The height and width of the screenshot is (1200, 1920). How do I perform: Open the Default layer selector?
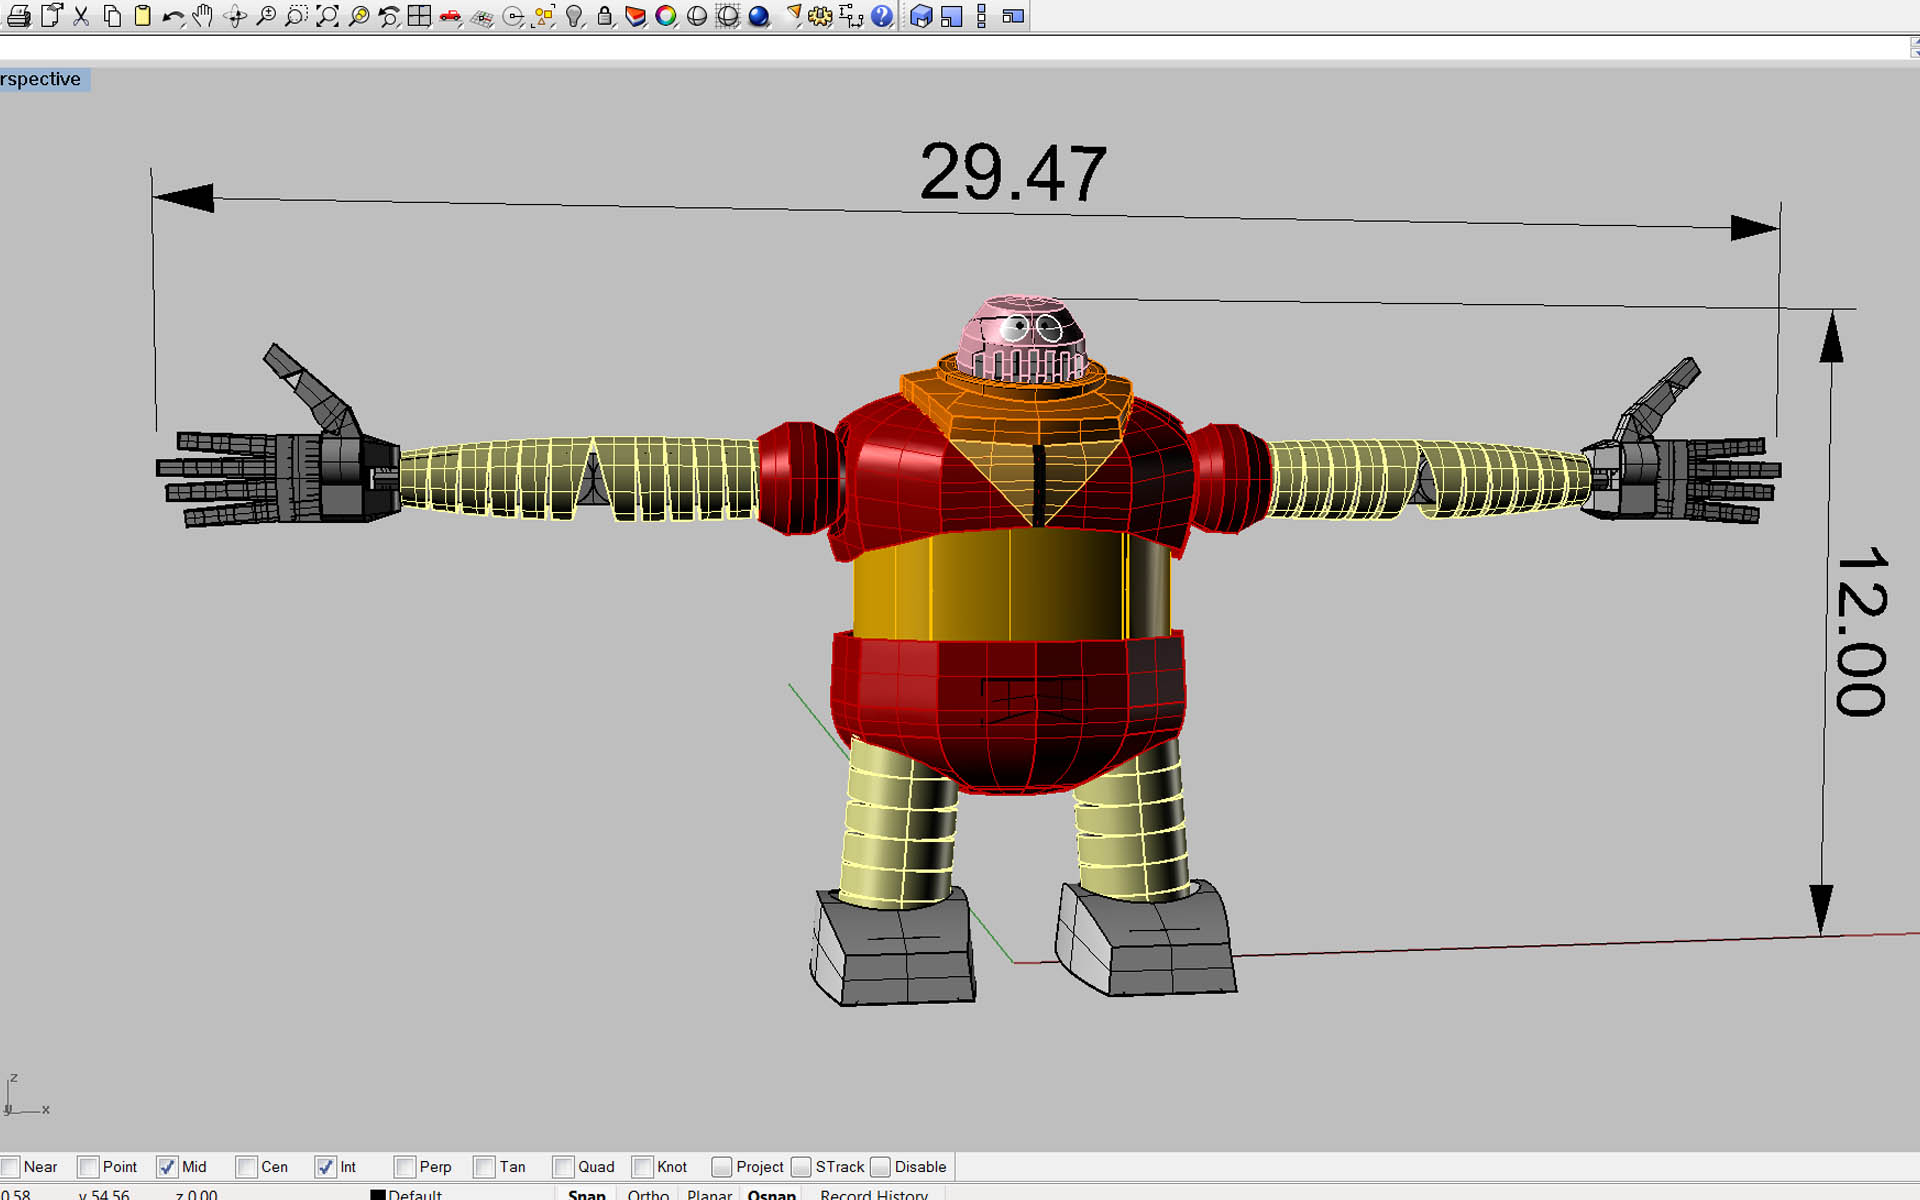pyautogui.click(x=415, y=1194)
